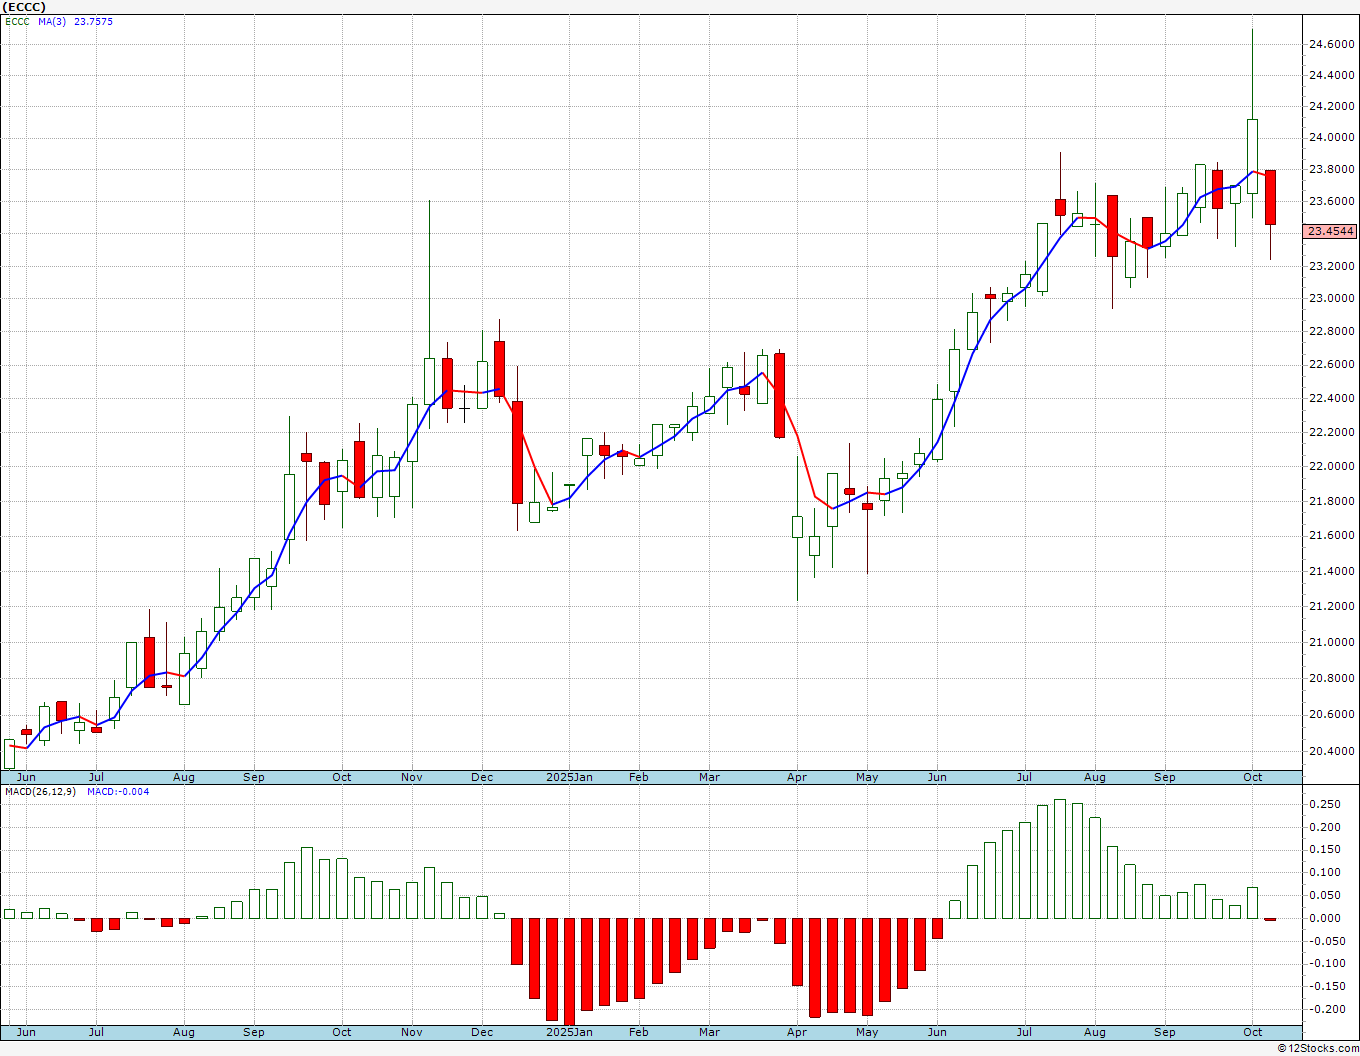This screenshot has height=1056, width=1360.
Task: Click Nov on the MACD panel time axis
Action: pyautogui.click(x=412, y=1032)
